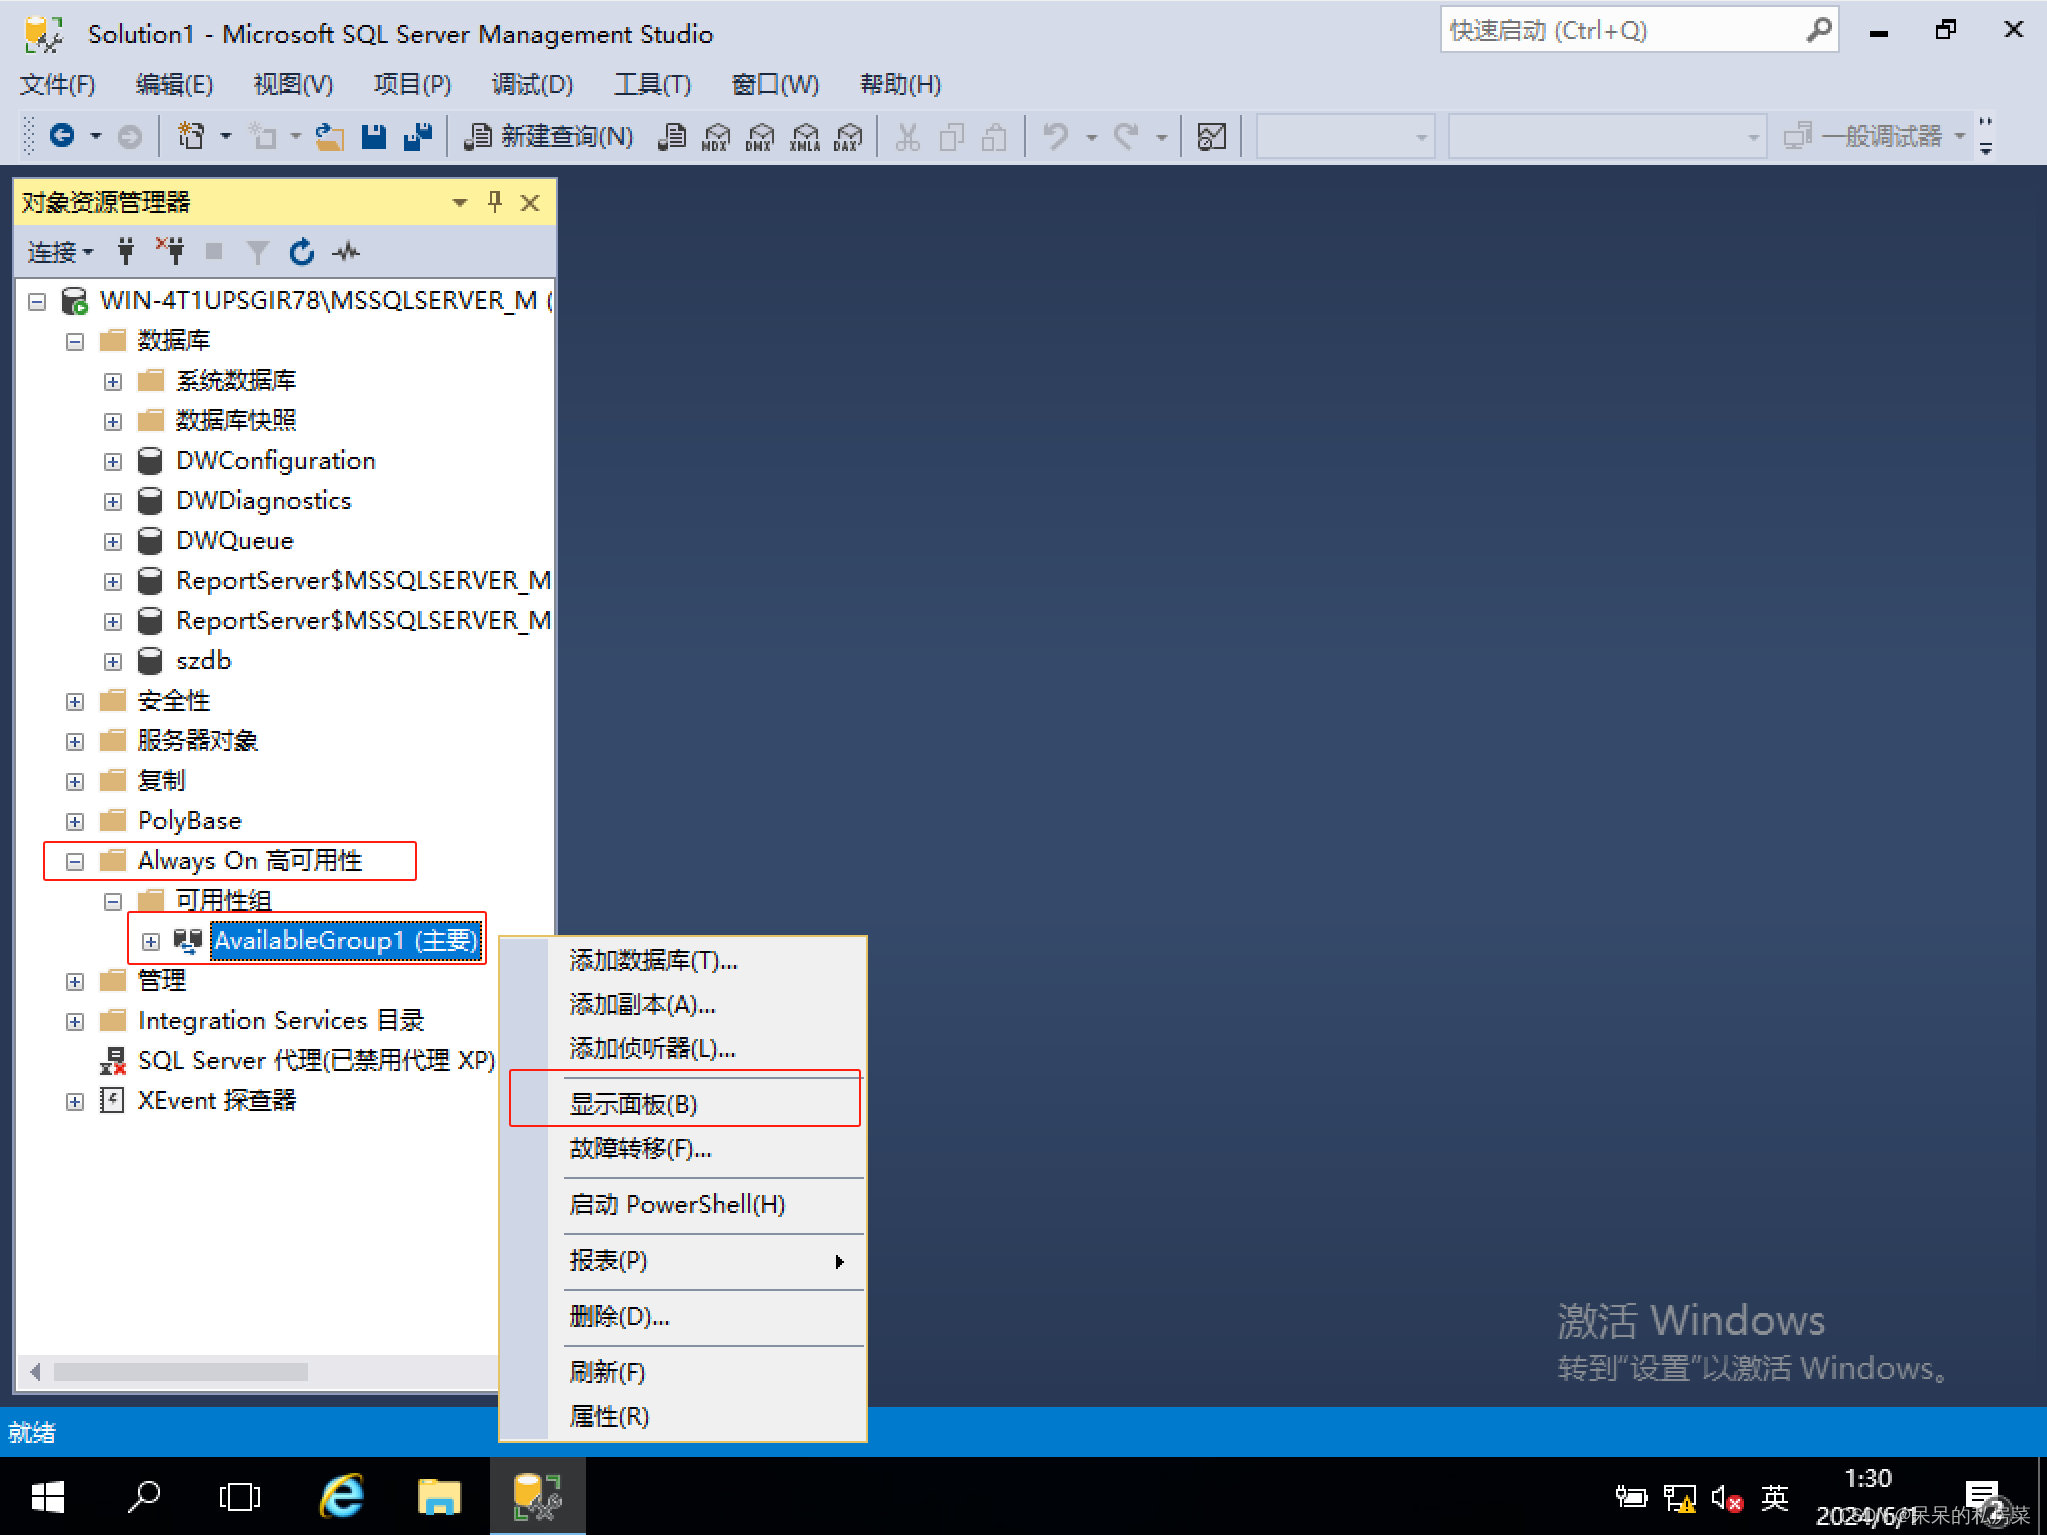Click the New Query (新建查询) button
The image size is (2047, 1535).
(x=549, y=136)
